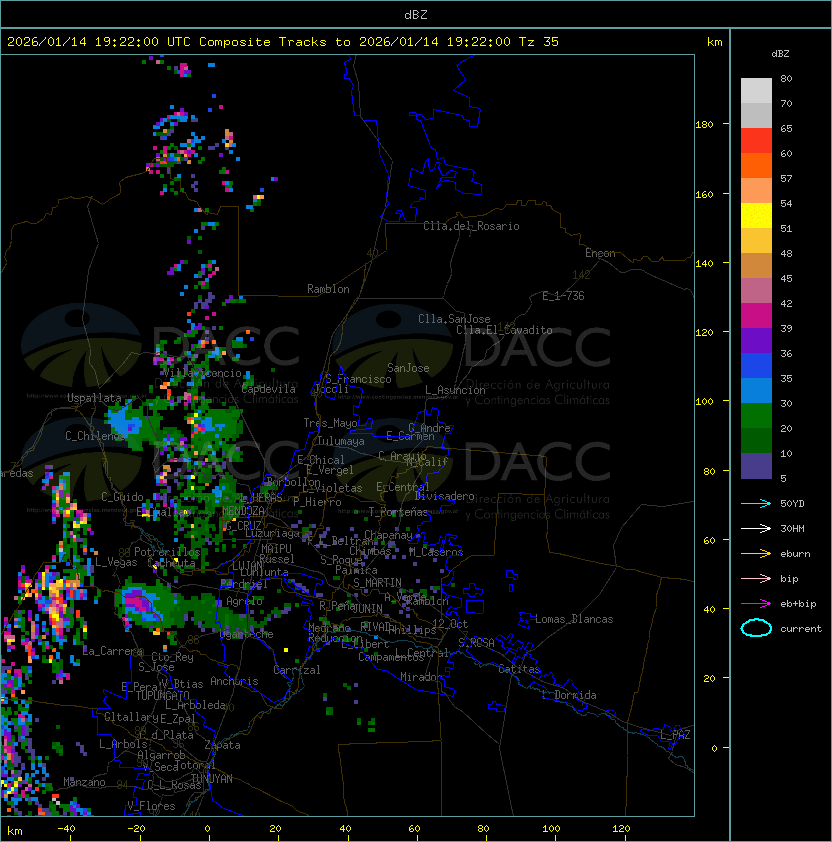Click the 'Anchoris' place label
Image resolution: width=832 pixels, height=842 pixels.
(x=234, y=681)
